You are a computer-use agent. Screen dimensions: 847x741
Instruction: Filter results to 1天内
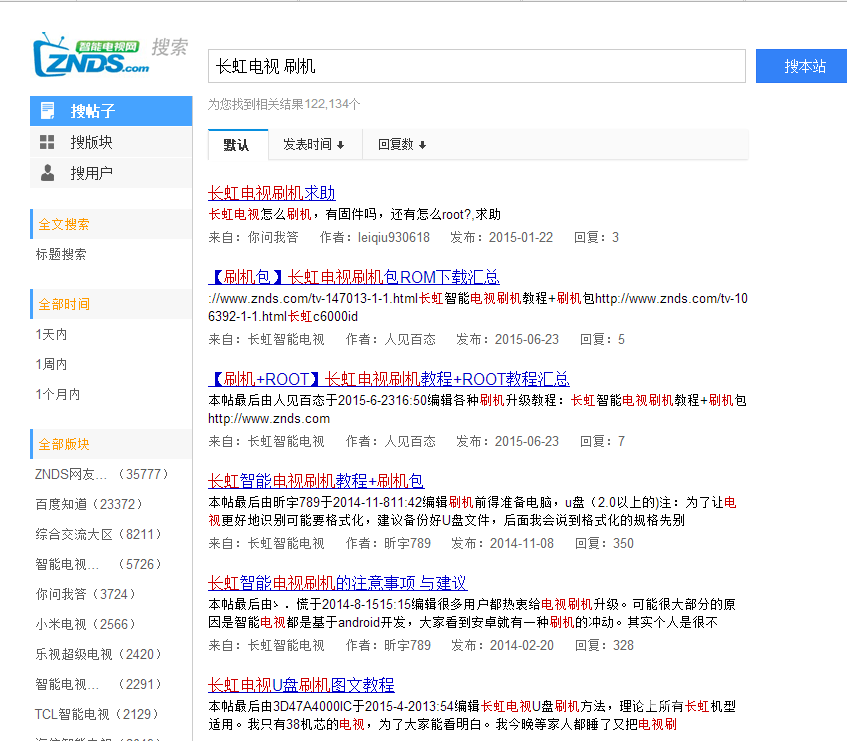coord(51,334)
